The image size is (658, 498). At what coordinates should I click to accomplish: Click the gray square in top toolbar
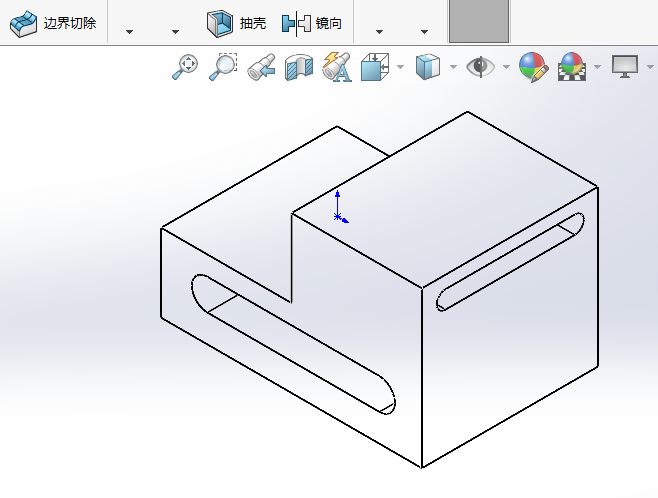tap(478, 21)
